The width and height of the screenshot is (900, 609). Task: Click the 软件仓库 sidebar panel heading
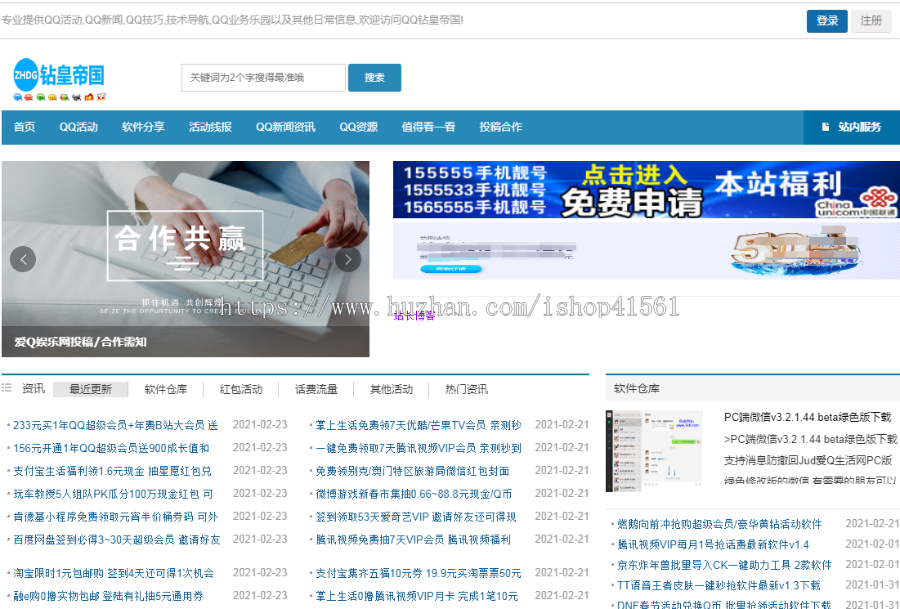coord(637,389)
